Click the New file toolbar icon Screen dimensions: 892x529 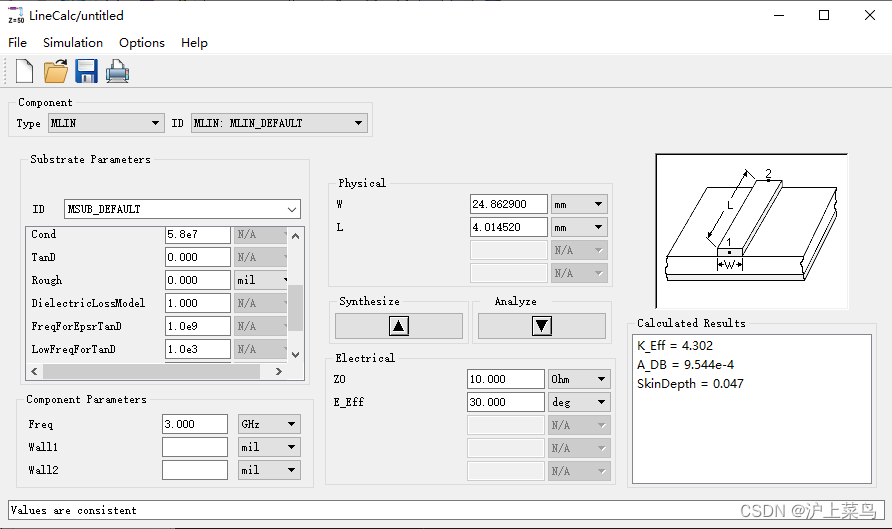(x=24, y=71)
